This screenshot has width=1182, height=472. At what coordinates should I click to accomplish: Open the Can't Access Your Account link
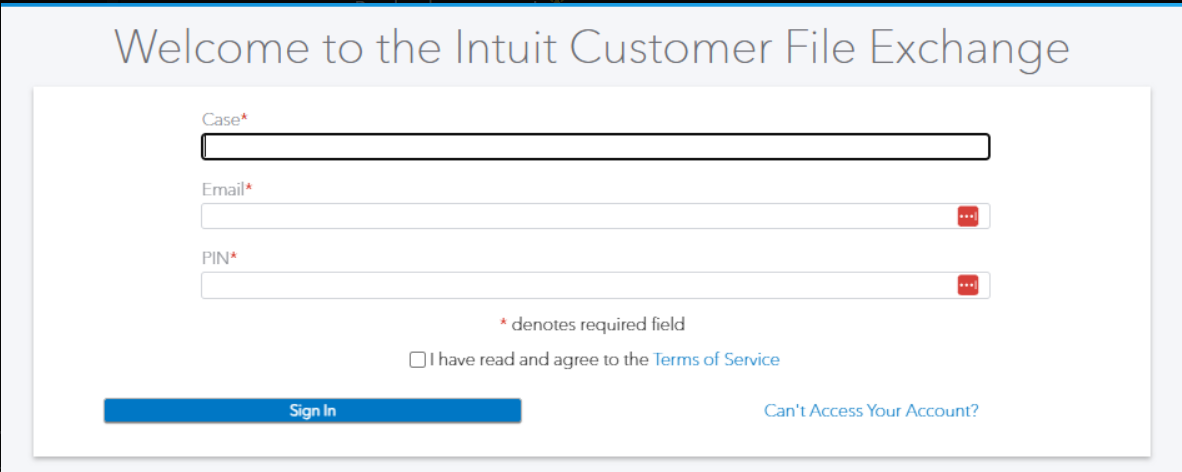click(x=871, y=410)
